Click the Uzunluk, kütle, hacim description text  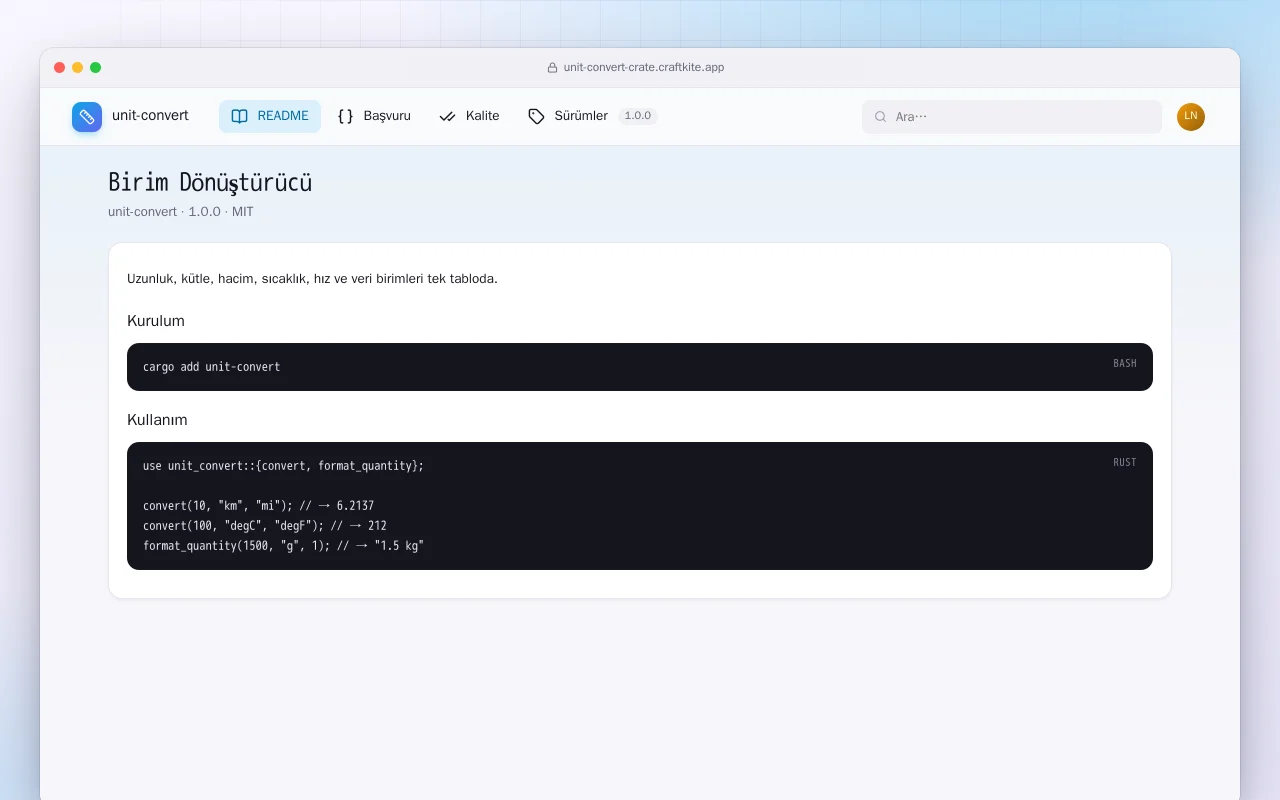[312, 279]
